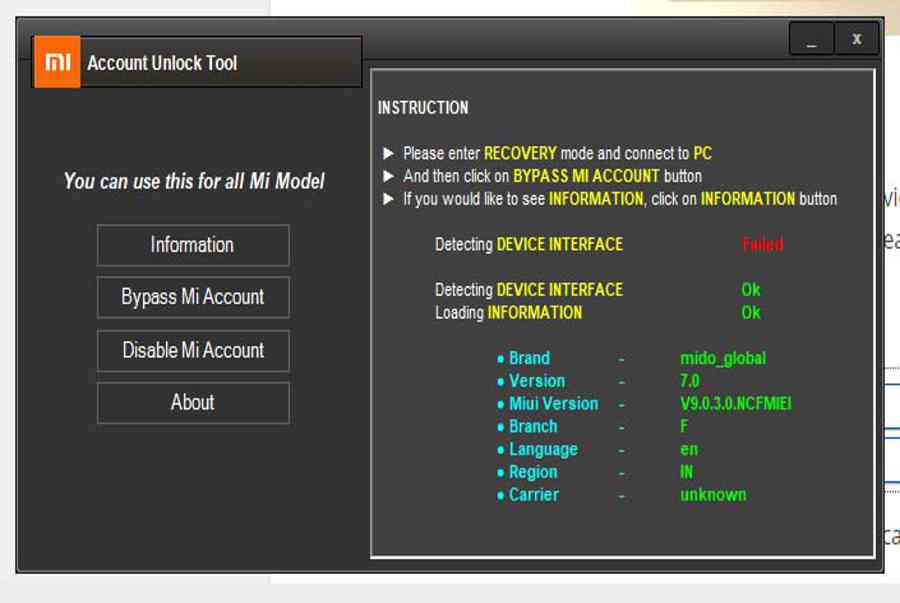Click the INSTRUCTION heading in the log panel
Screen dimensions: 900x603
point(422,108)
